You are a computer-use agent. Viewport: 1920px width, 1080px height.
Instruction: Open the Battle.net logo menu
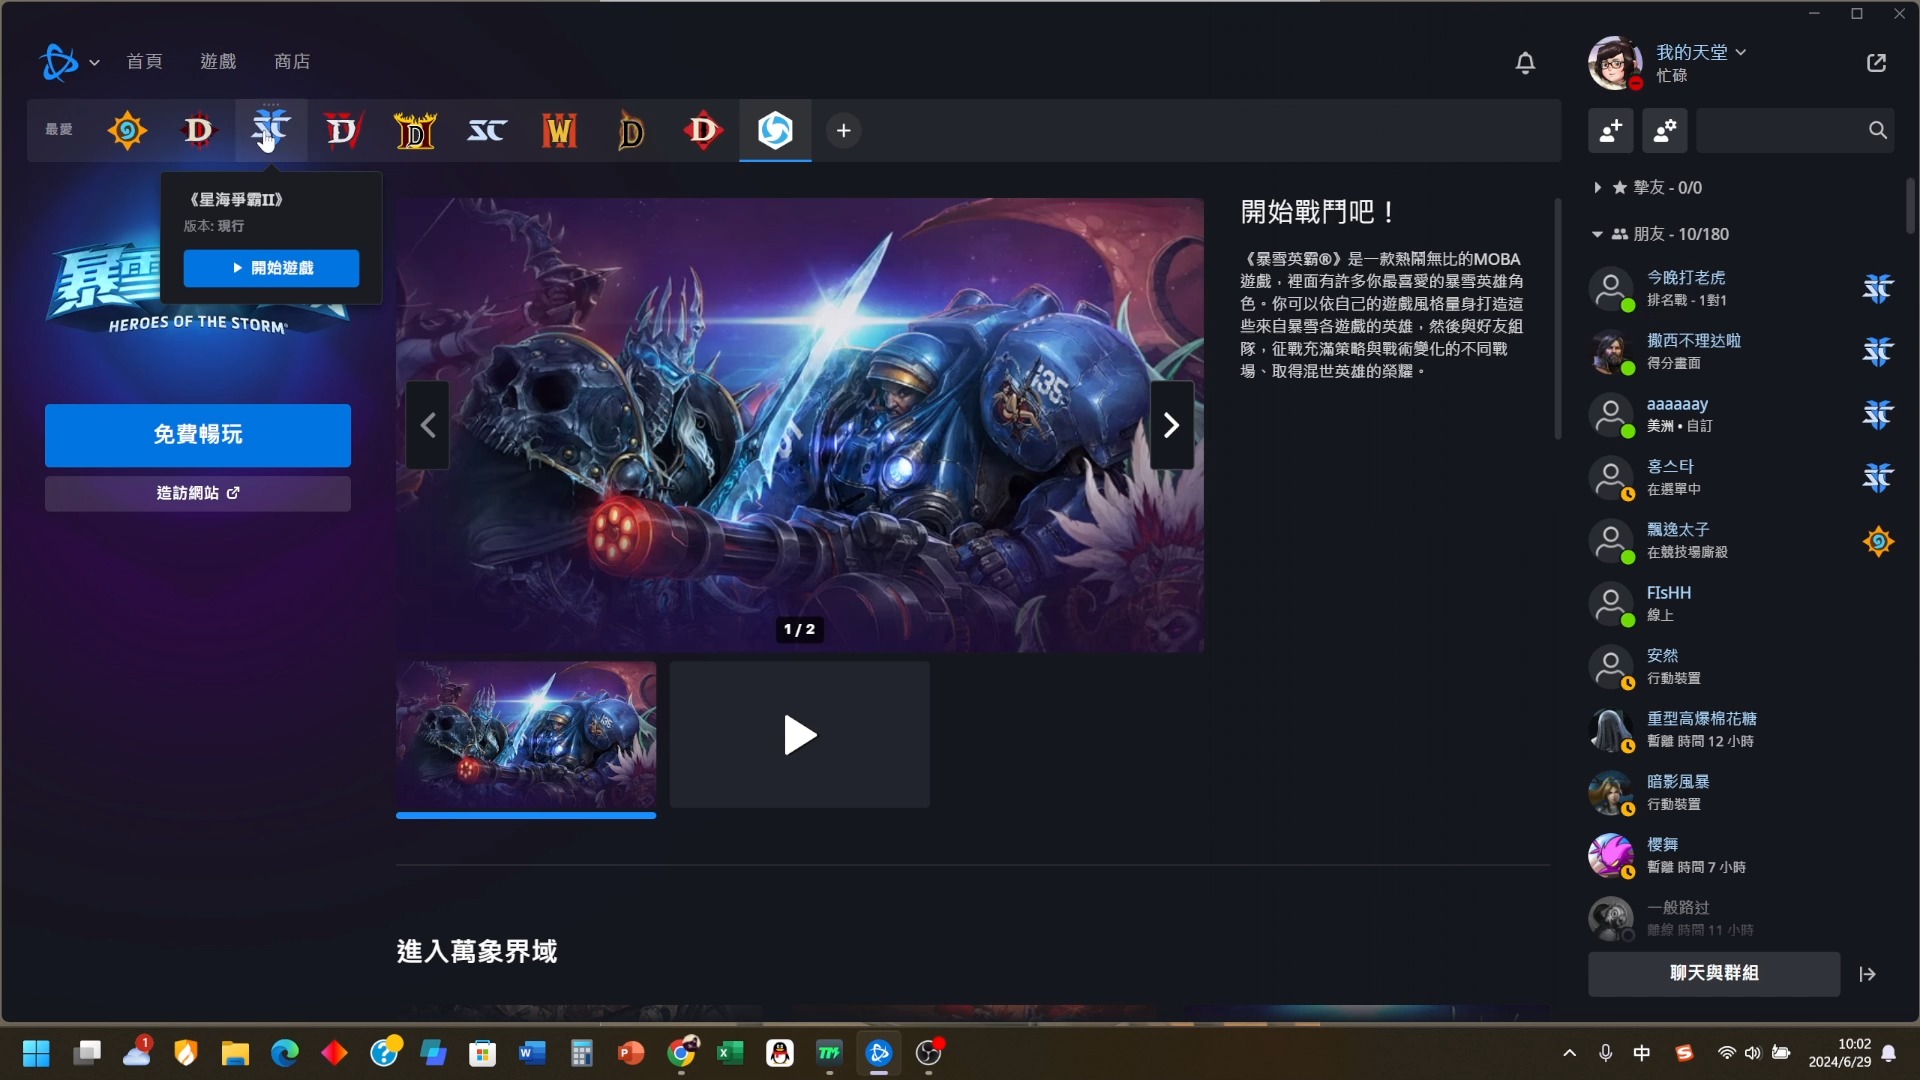tap(69, 62)
